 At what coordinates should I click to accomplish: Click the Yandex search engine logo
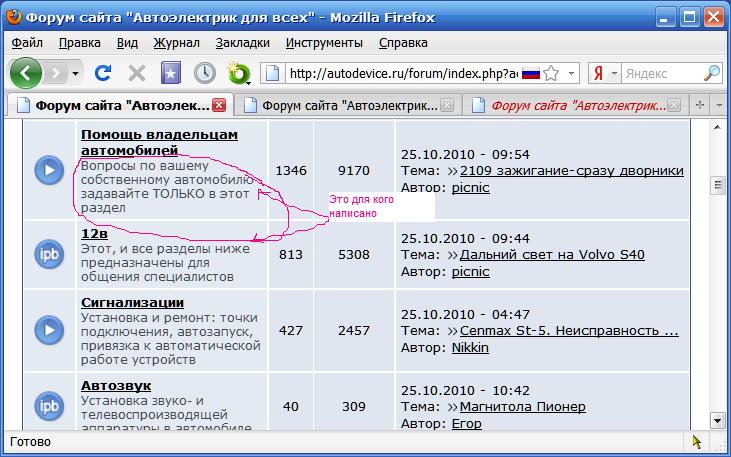point(599,74)
